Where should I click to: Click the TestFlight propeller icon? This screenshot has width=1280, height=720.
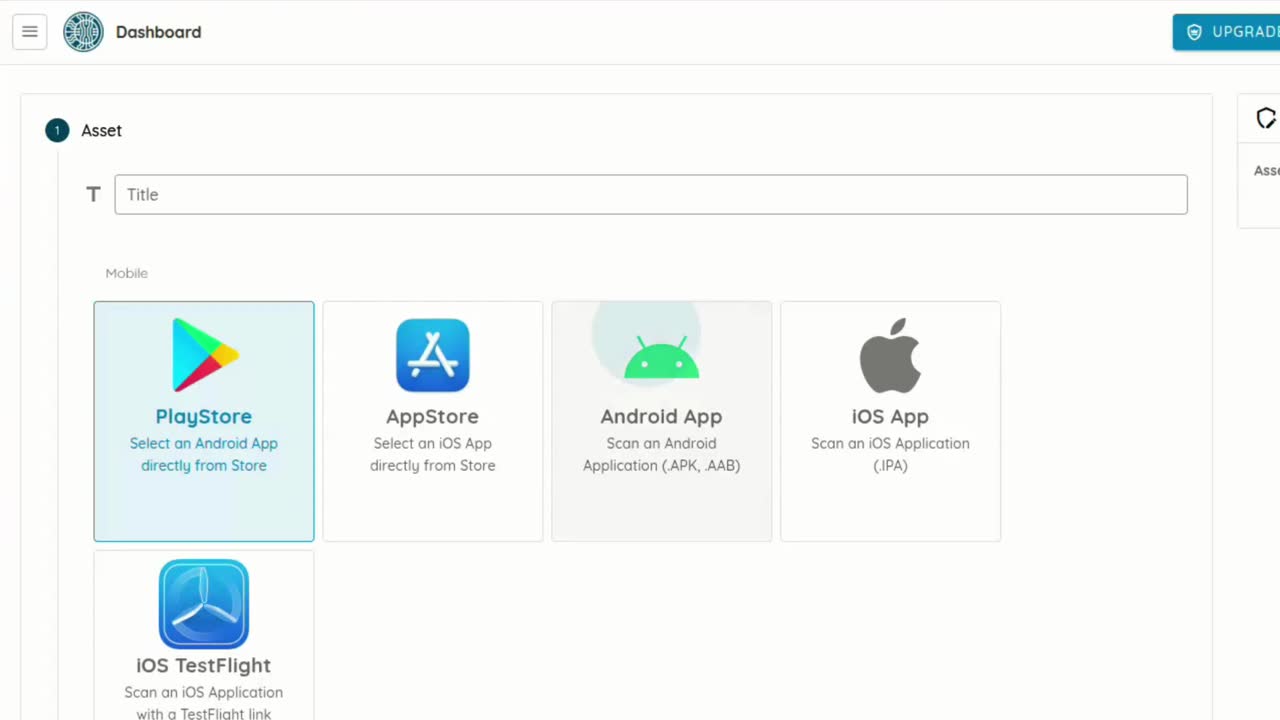click(x=204, y=604)
